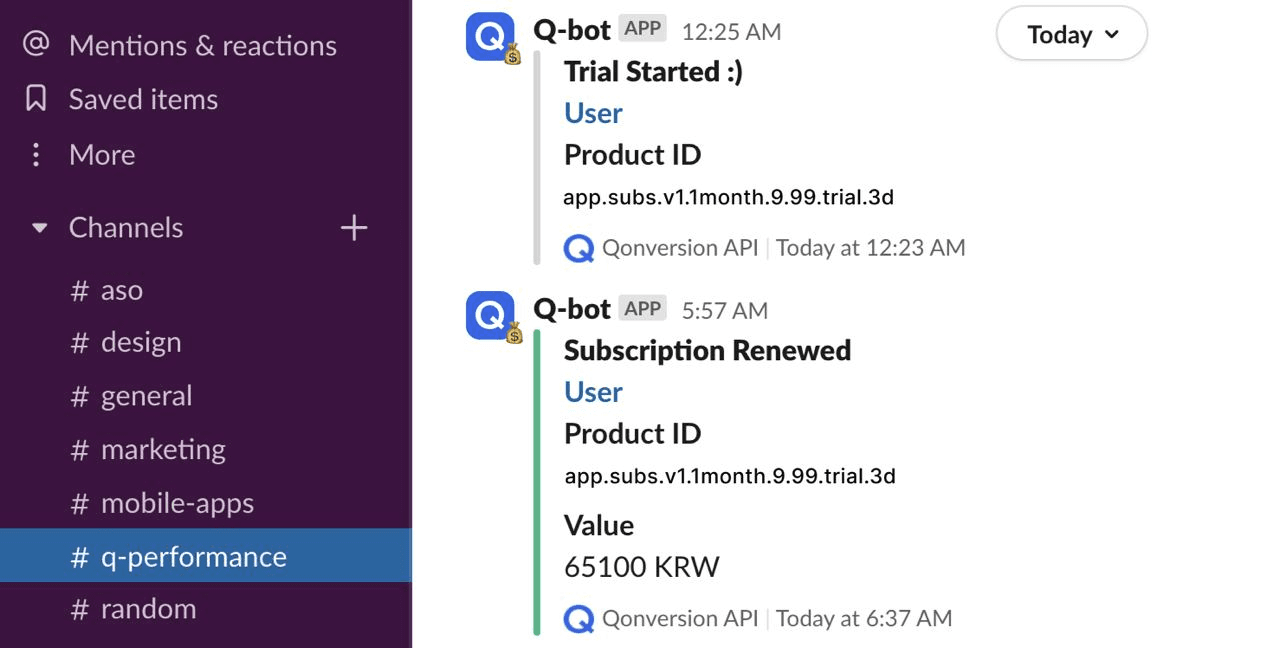Open the #mobile-apps channel
This screenshot has height=648, width=1280.
176,503
